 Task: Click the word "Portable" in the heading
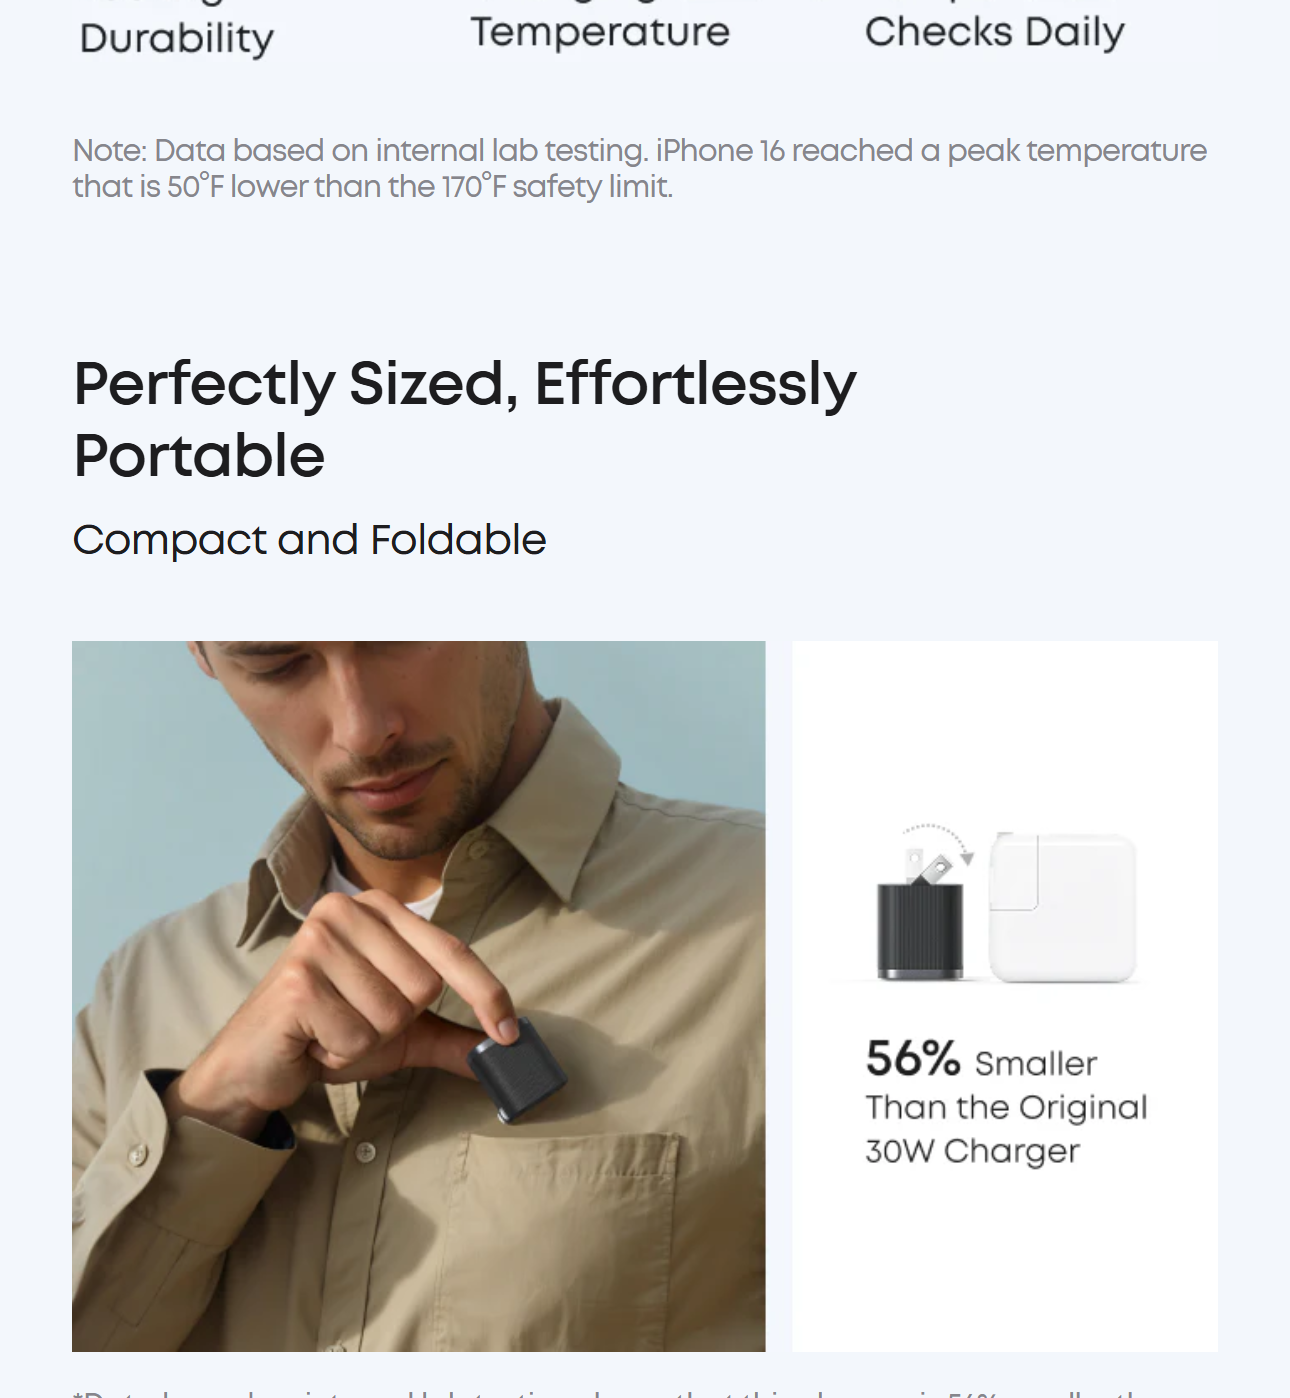(199, 456)
